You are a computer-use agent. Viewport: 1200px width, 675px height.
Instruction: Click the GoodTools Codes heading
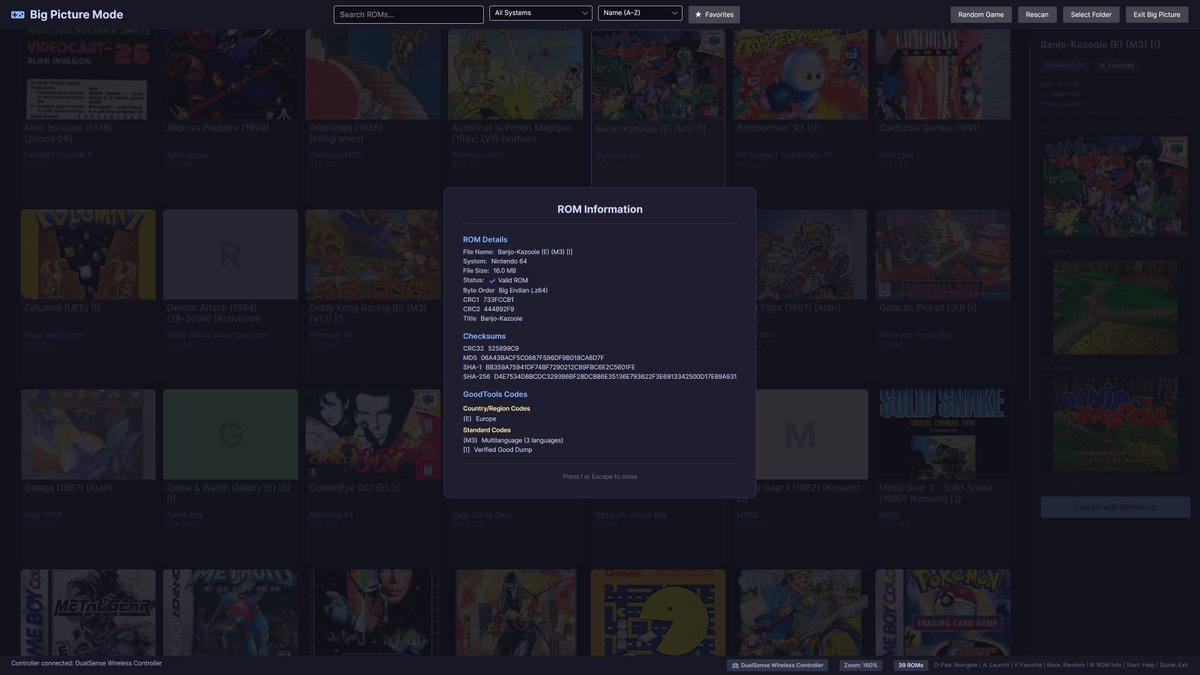495,394
